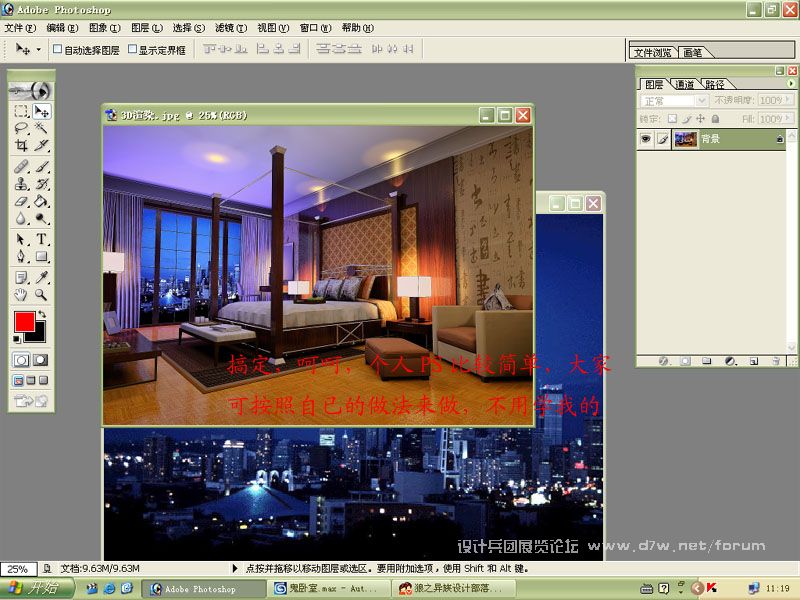
Task: Open the tool preset picker arrow in options bar
Action: 39,49
